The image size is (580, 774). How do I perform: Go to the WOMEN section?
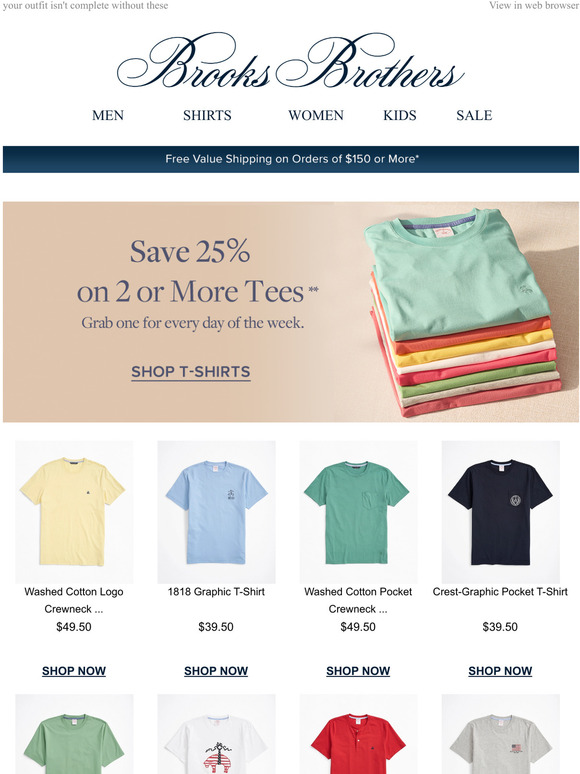click(316, 116)
